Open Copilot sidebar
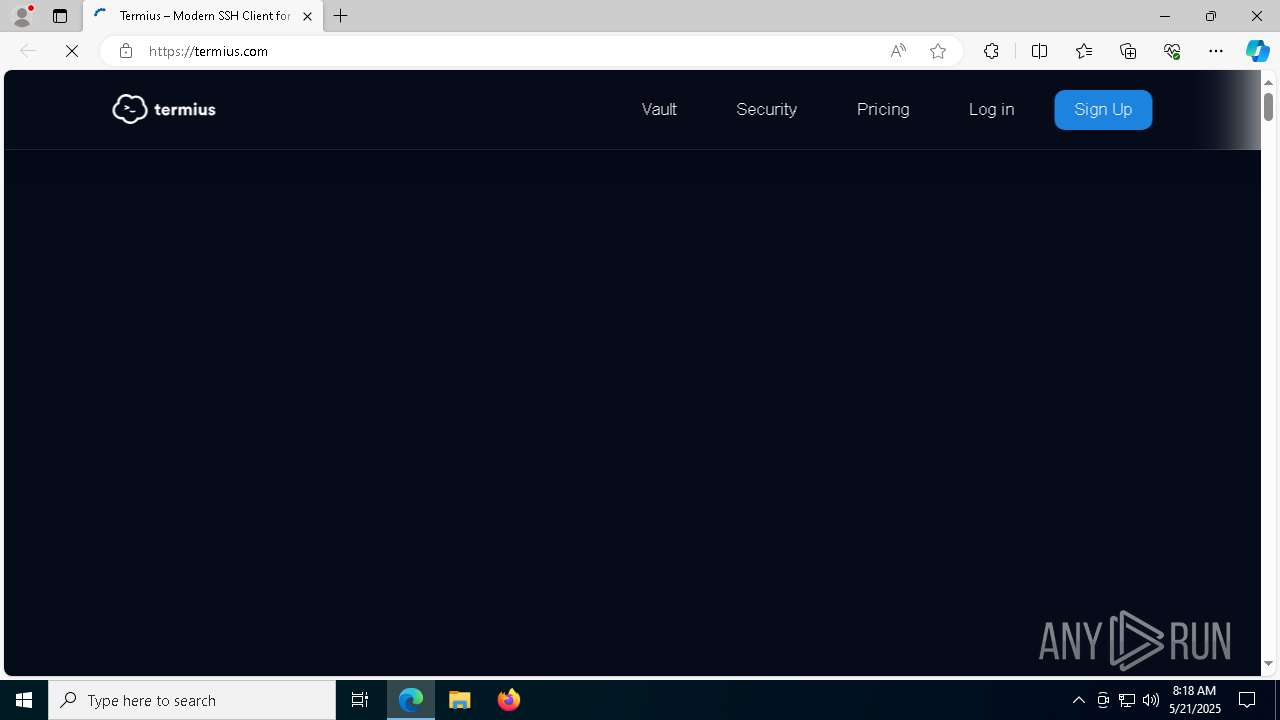1280x720 pixels. click(1258, 51)
